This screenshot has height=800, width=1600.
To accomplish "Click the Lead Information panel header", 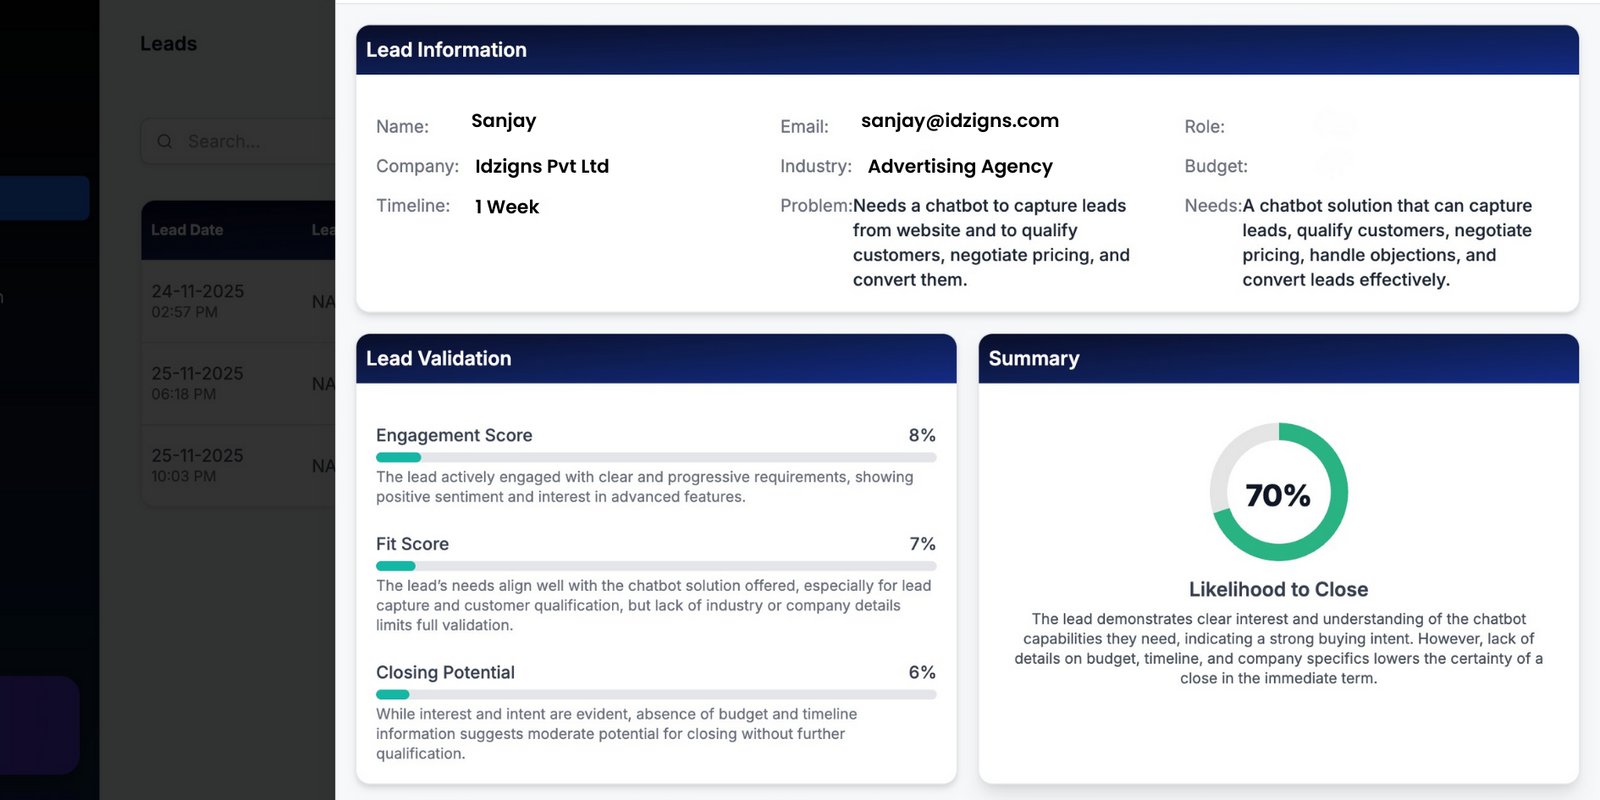I will (966, 50).
